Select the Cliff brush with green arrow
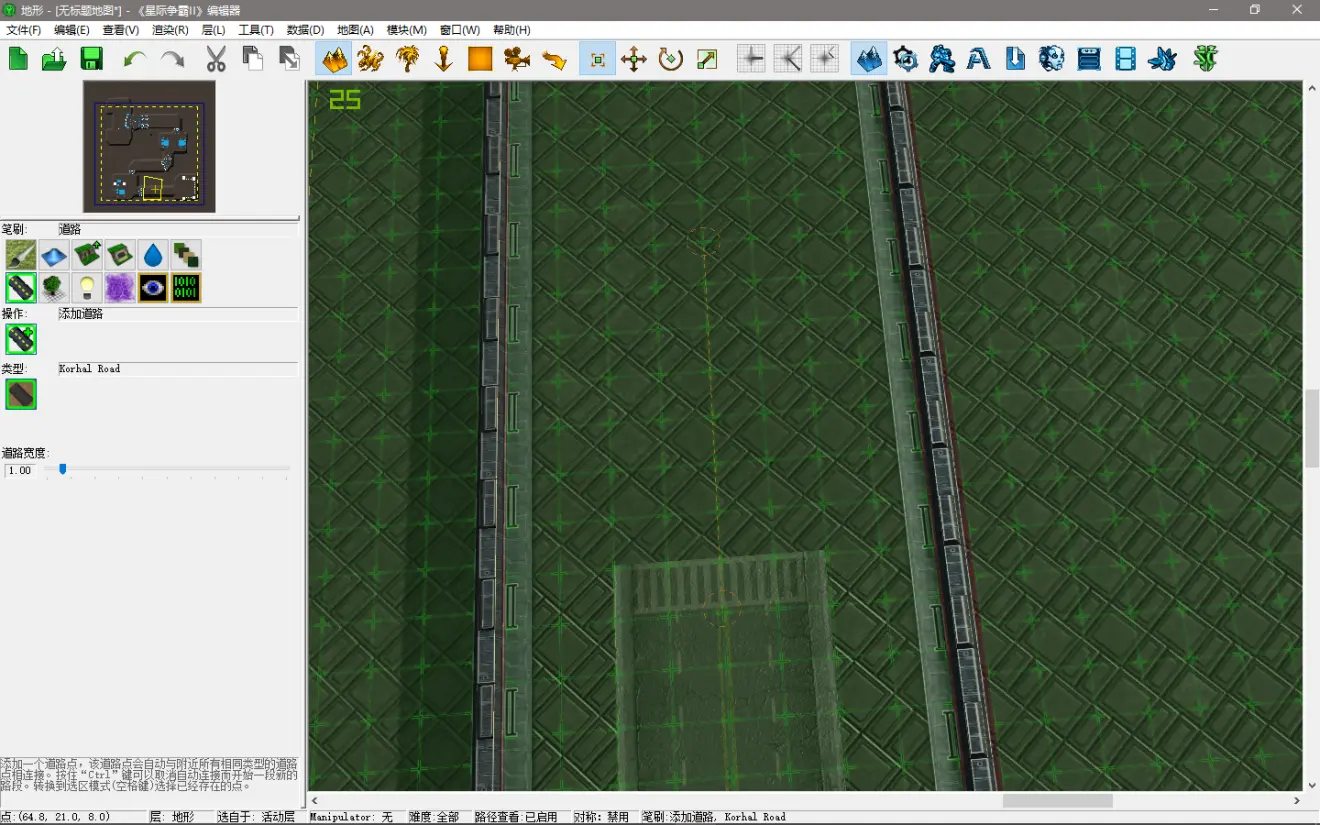 point(87,254)
